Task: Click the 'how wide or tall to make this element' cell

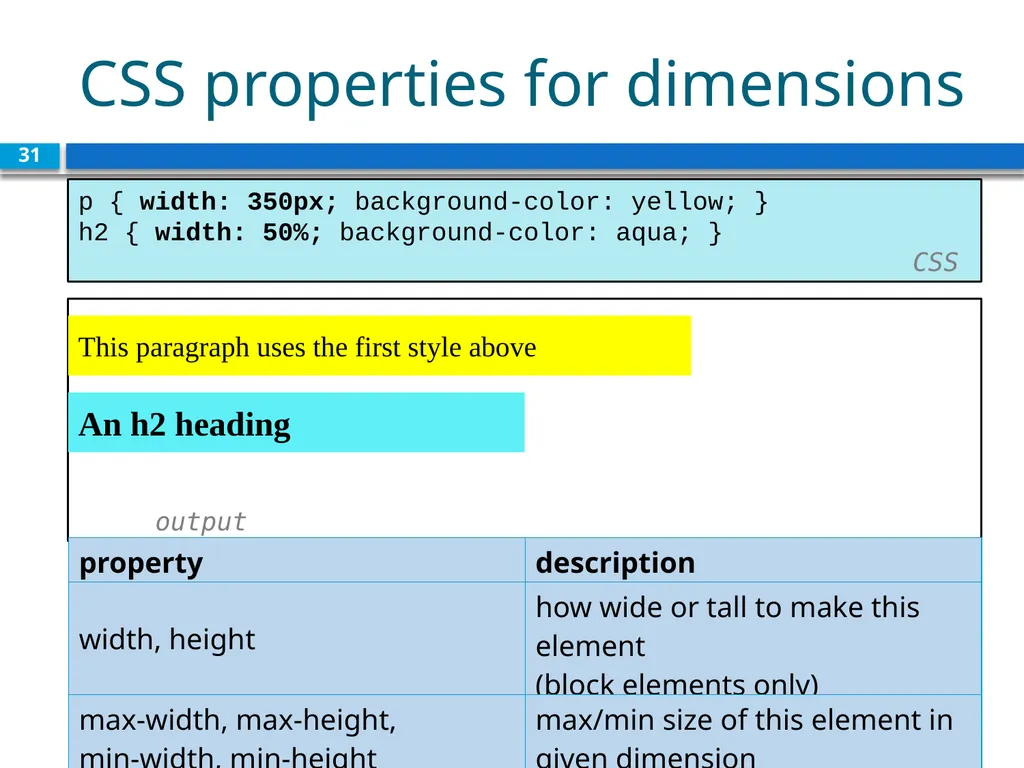Action: (x=753, y=639)
